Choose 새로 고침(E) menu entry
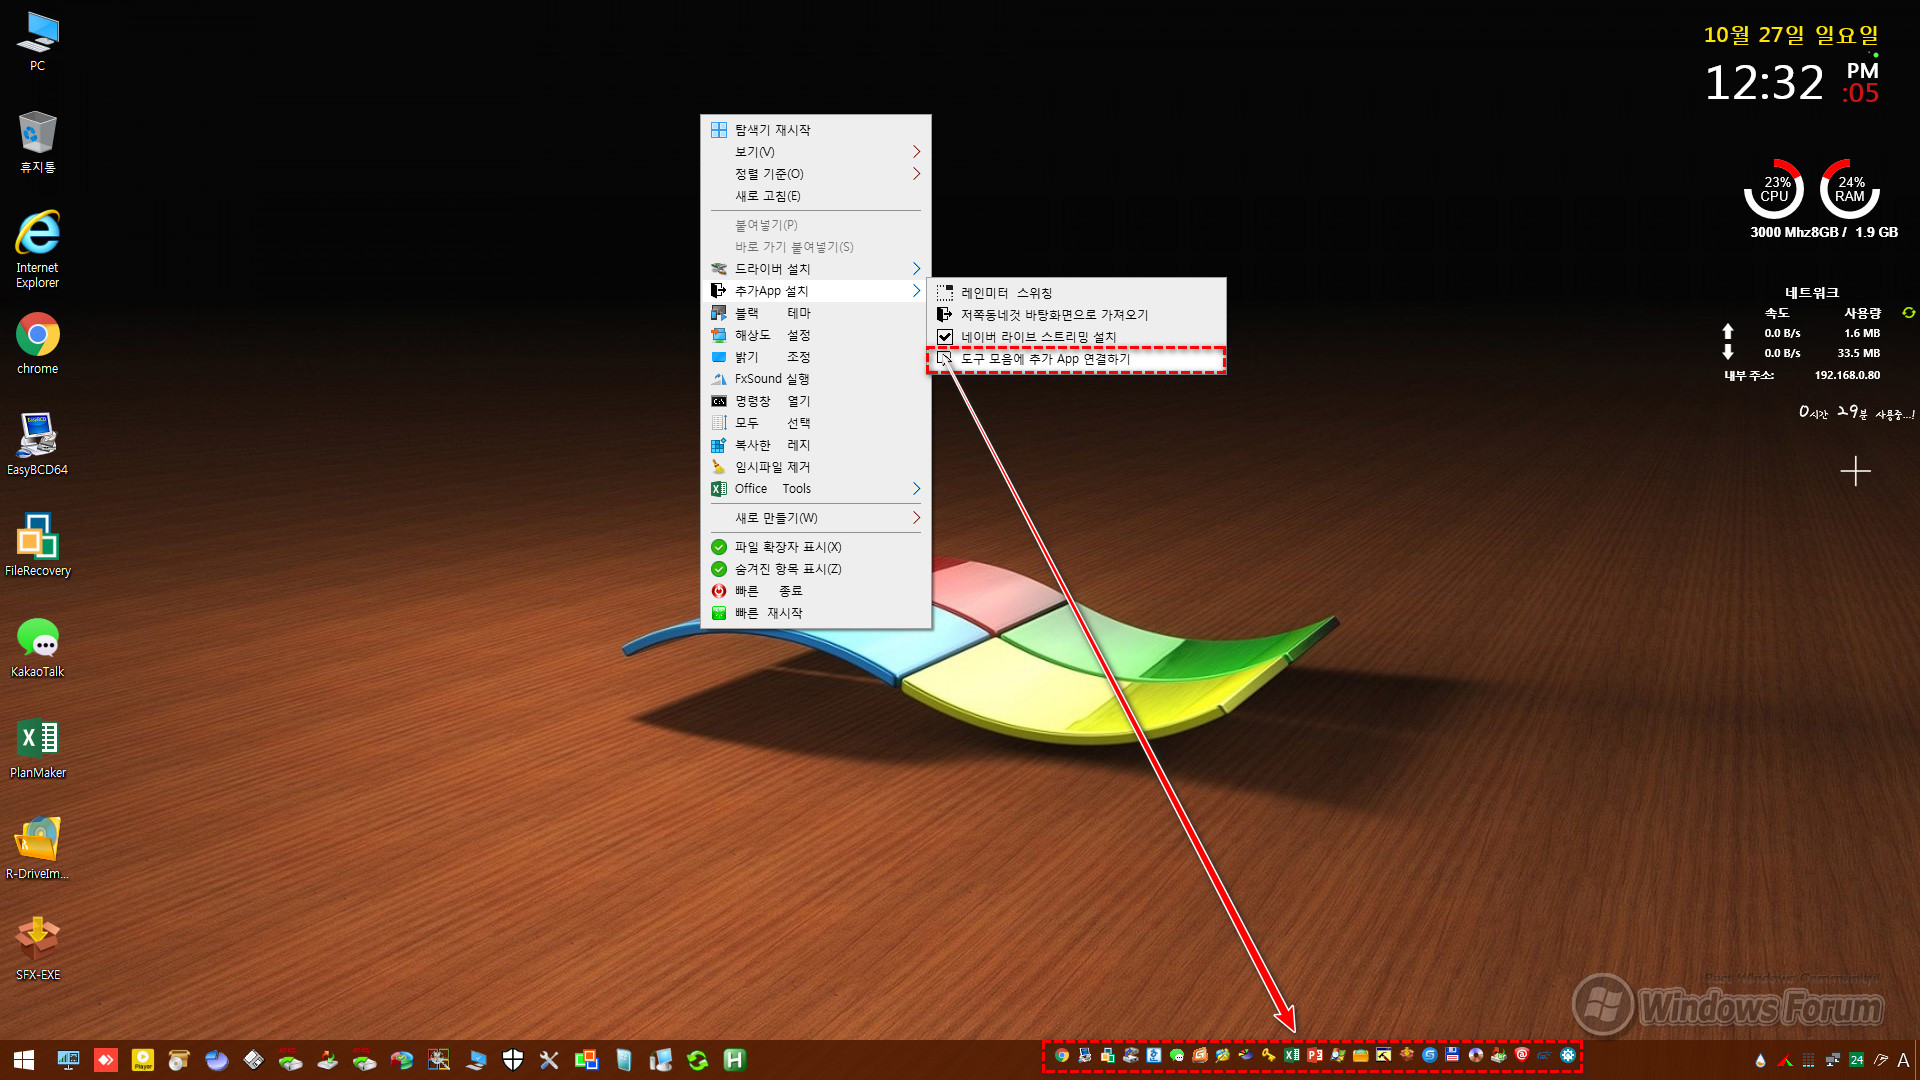Screen dimensions: 1920x1080 pos(815,196)
